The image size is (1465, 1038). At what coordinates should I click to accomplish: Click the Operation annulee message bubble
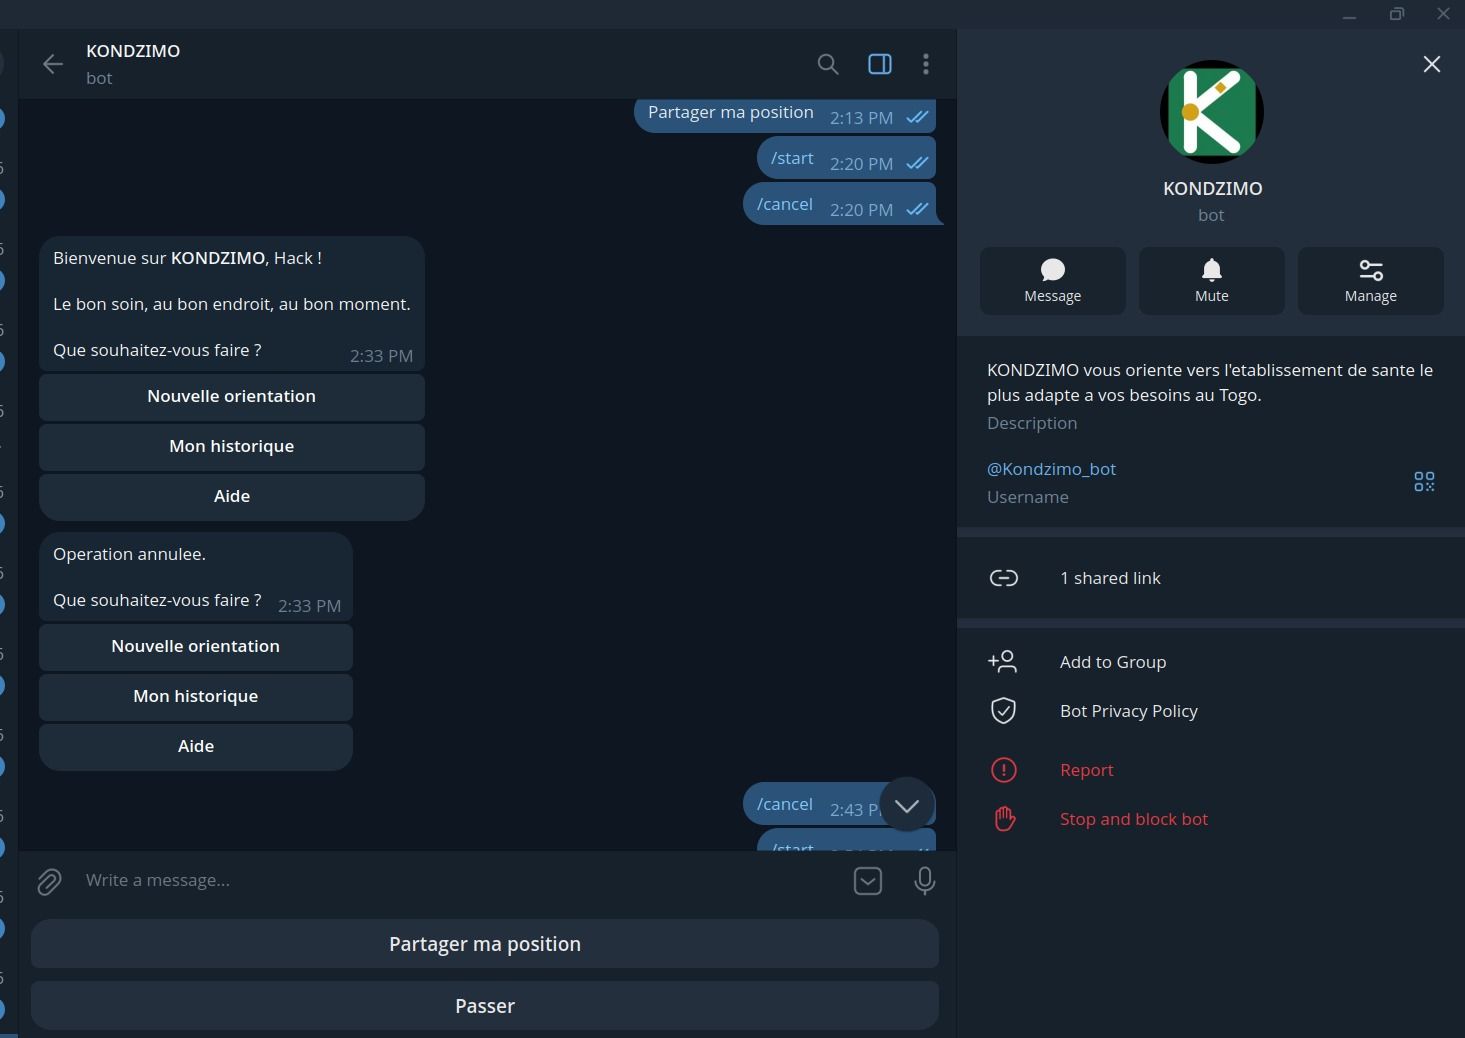196,577
